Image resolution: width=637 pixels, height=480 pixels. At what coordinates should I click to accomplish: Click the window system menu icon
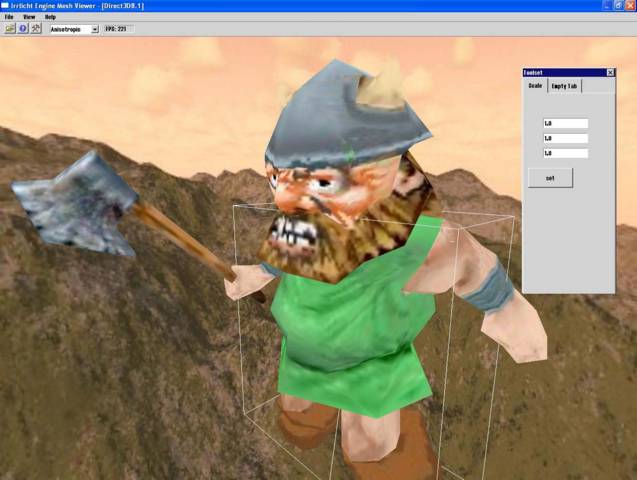tap(4, 5)
